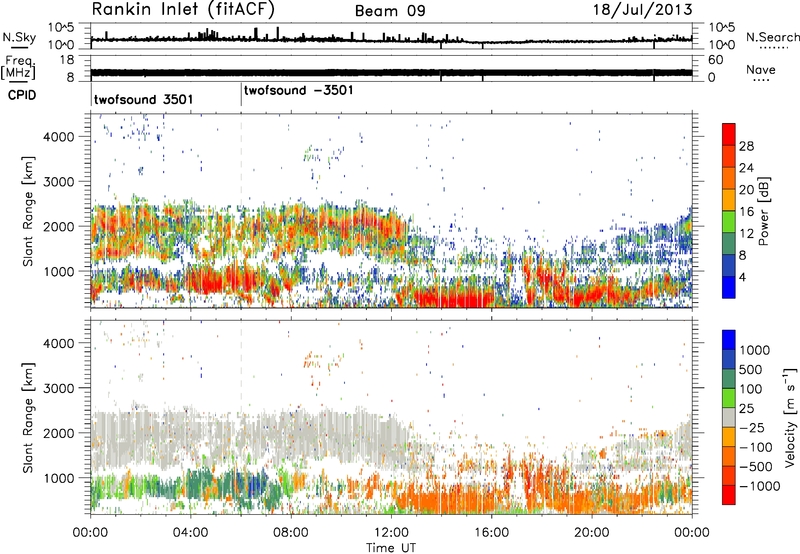This screenshot has width=800, height=554.
Task: Select the 'twofsound 3501' CPID entry
Action: (x=144, y=99)
